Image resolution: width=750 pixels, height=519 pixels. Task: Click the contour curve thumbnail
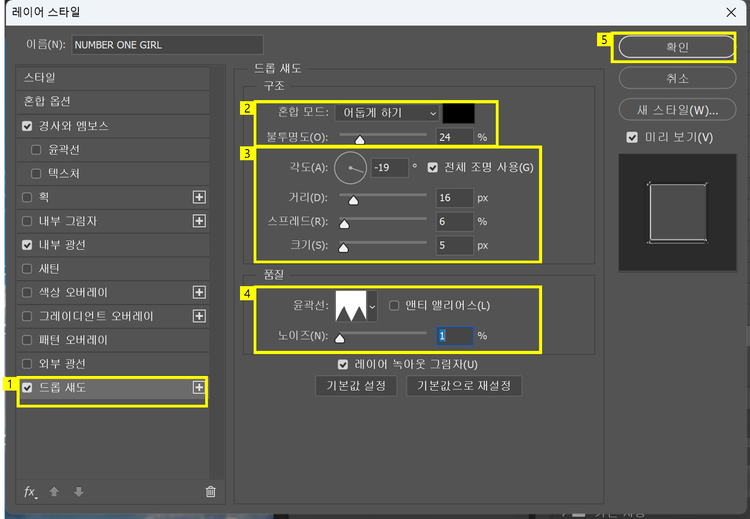[x=351, y=306]
